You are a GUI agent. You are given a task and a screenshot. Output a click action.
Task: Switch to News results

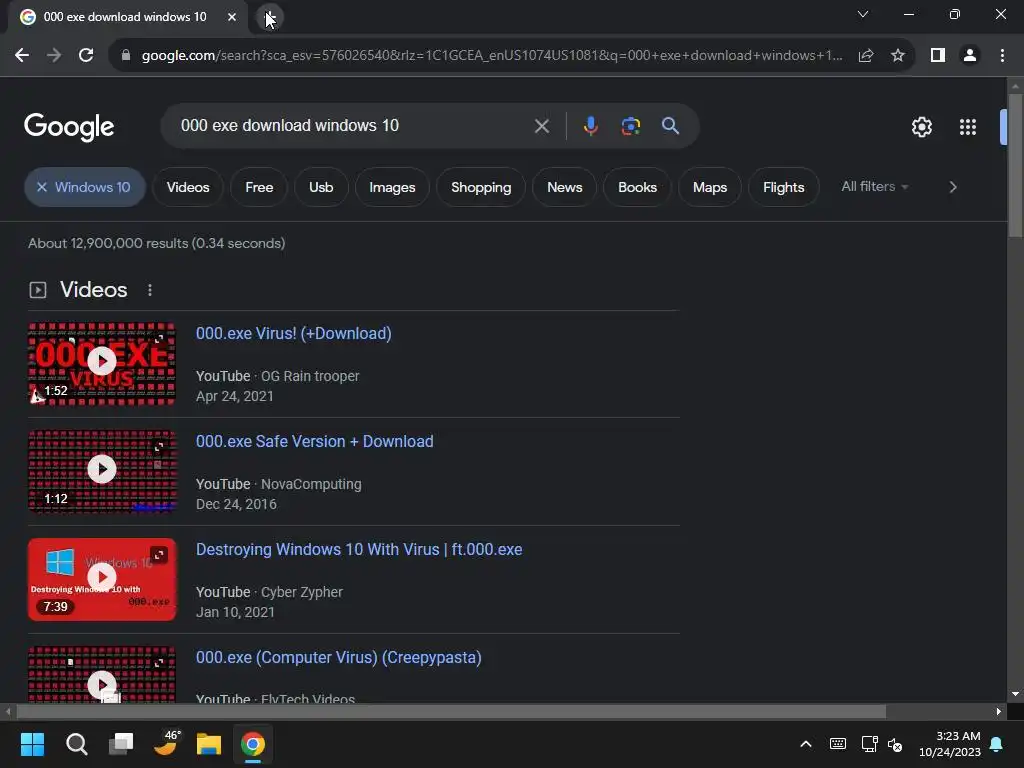(565, 187)
